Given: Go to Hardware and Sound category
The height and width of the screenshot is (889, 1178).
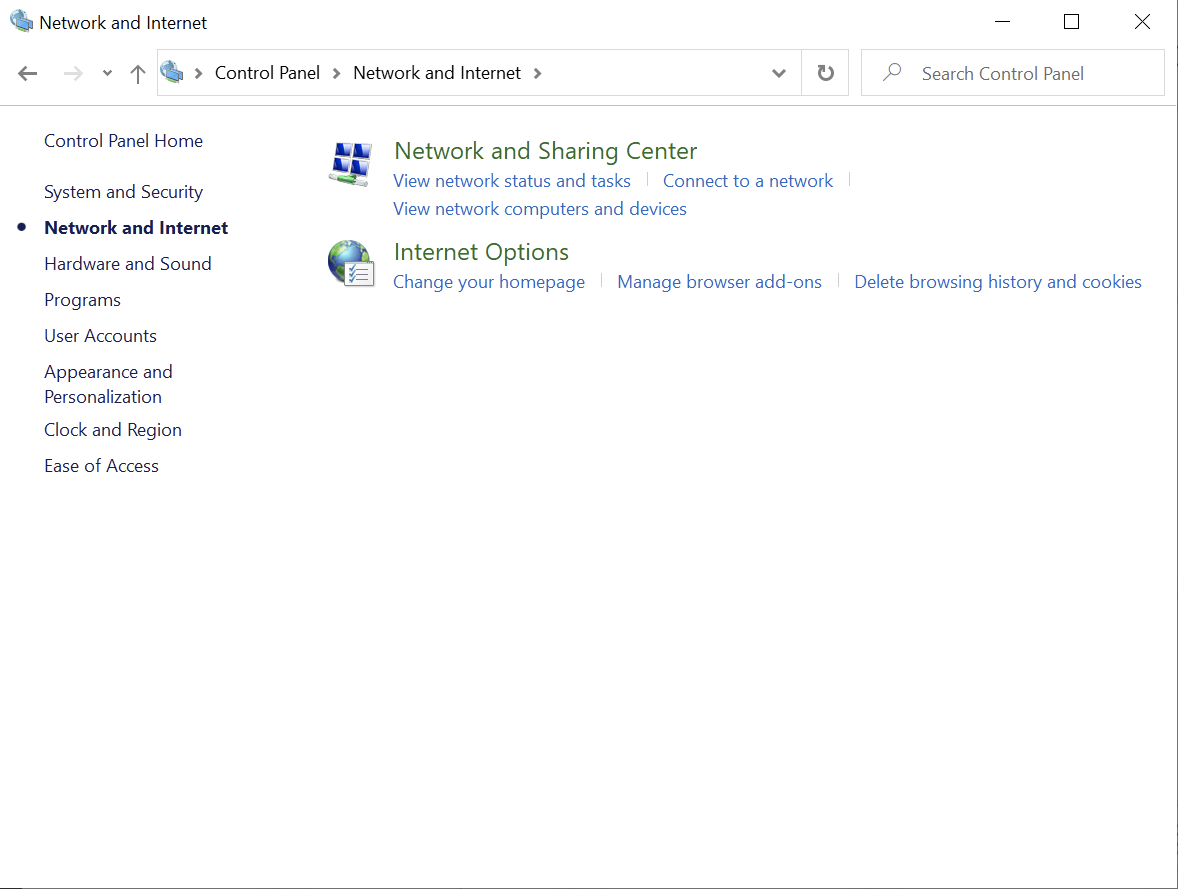Looking at the screenshot, I should point(128,264).
